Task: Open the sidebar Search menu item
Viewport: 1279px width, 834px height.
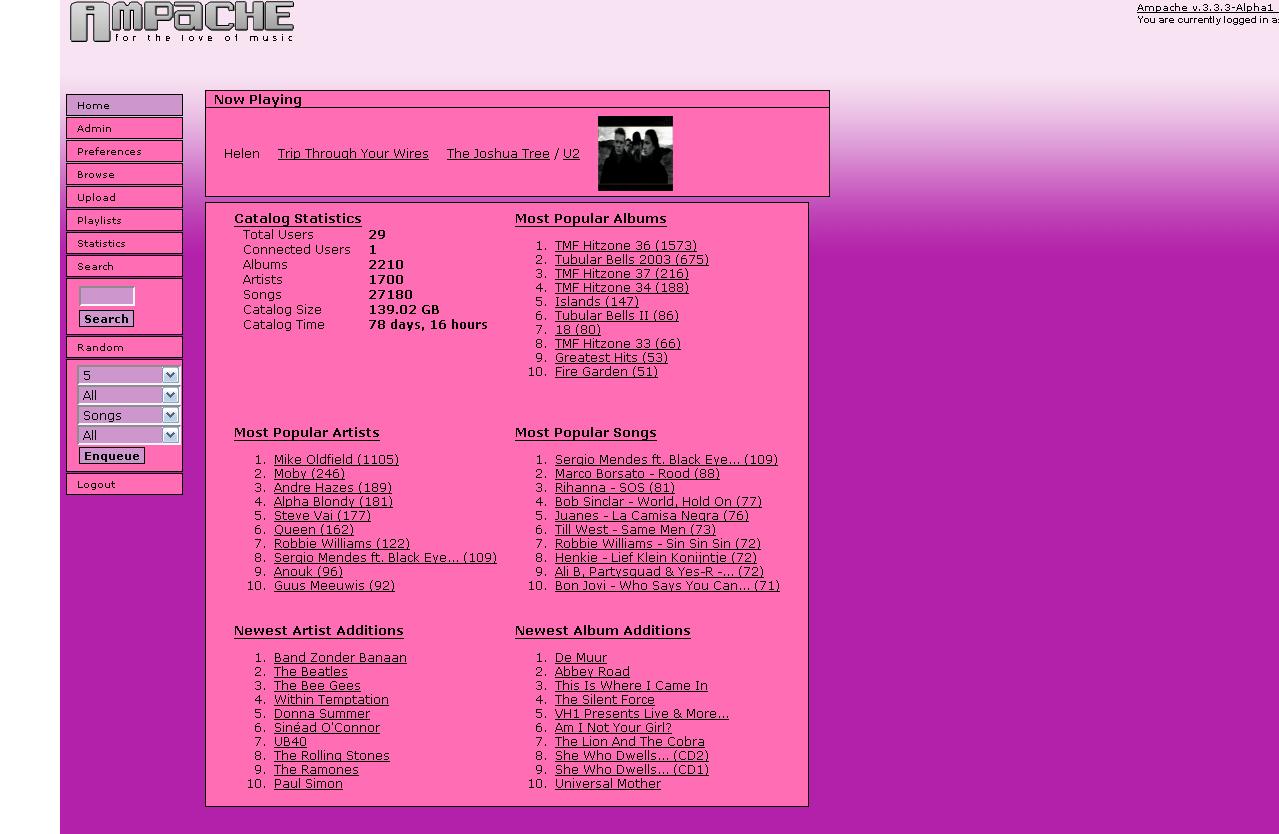Action: 124,266
